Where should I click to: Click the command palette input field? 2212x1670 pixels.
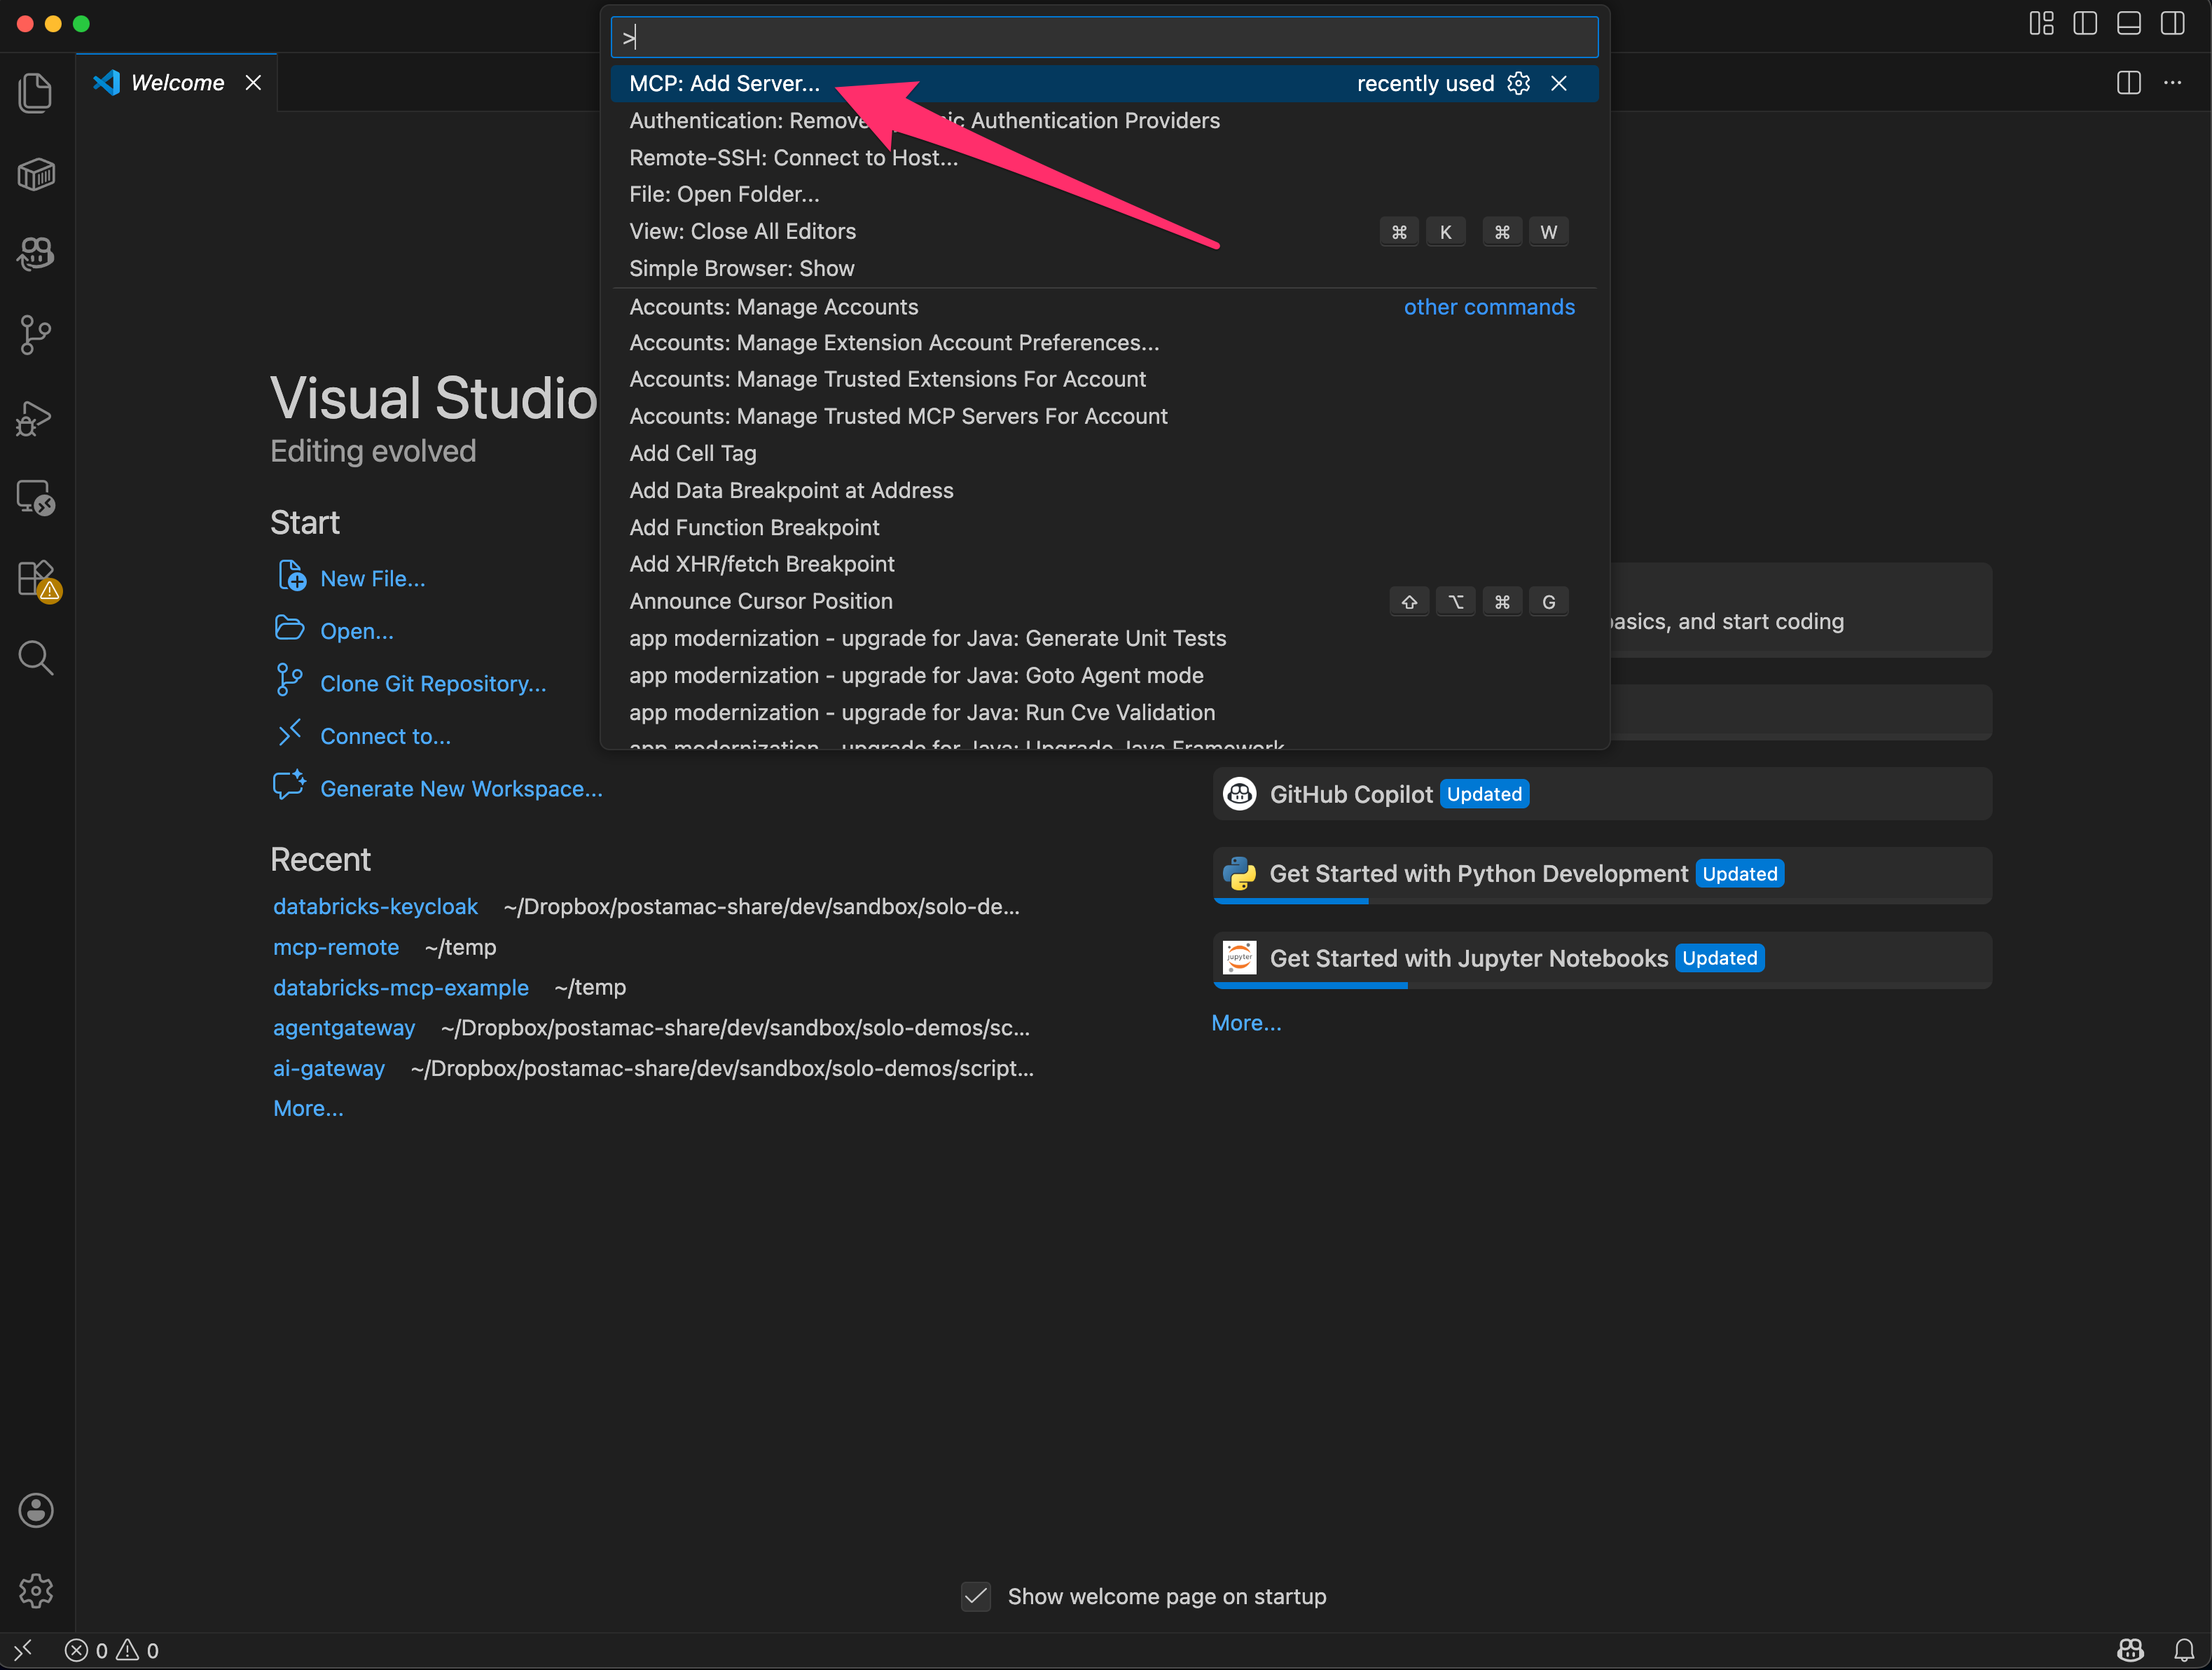pos(1104,38)
